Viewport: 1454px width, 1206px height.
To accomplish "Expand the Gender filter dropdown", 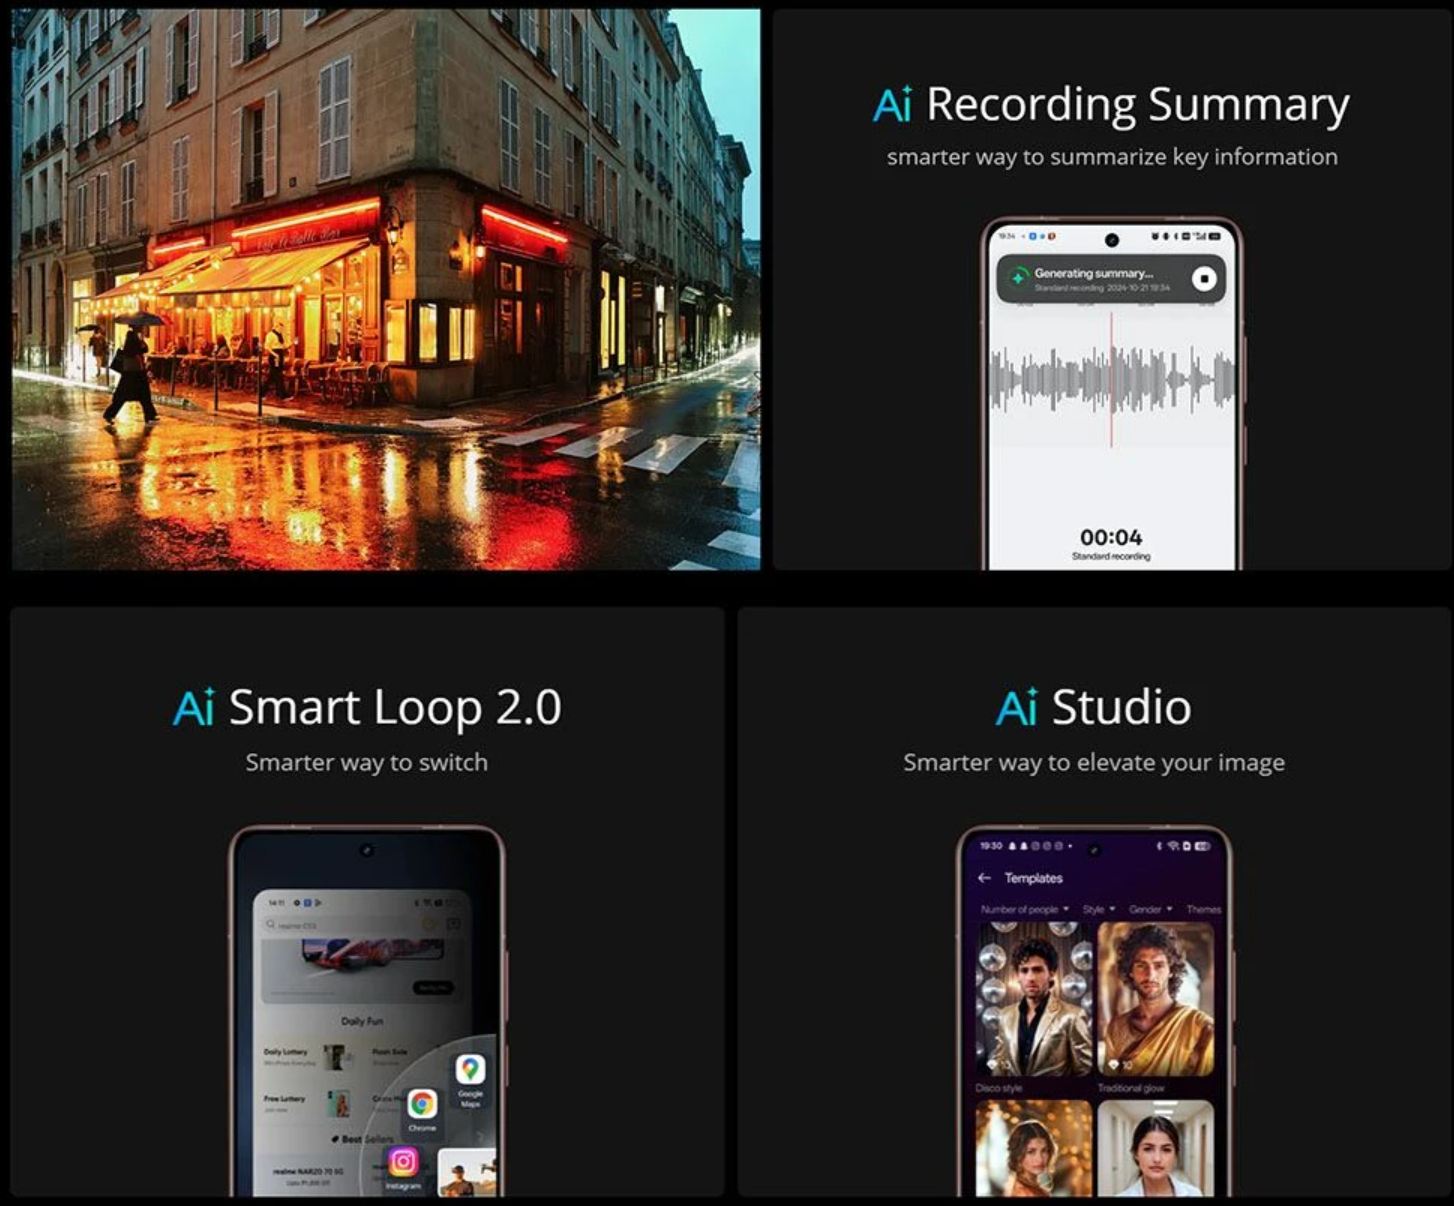I will [1149, 909].
